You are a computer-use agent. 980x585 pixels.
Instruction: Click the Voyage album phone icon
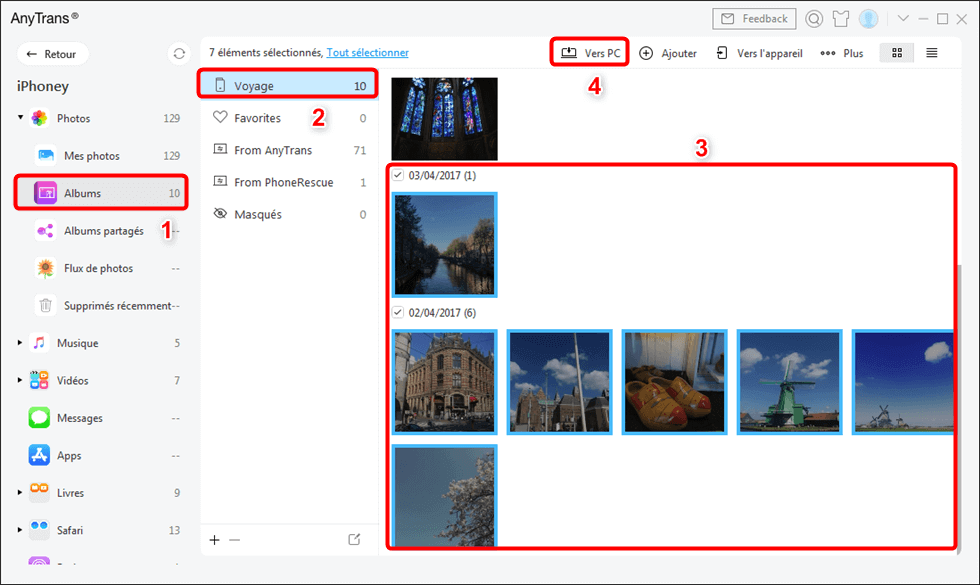pyautogui.click(x=220, y=85)
